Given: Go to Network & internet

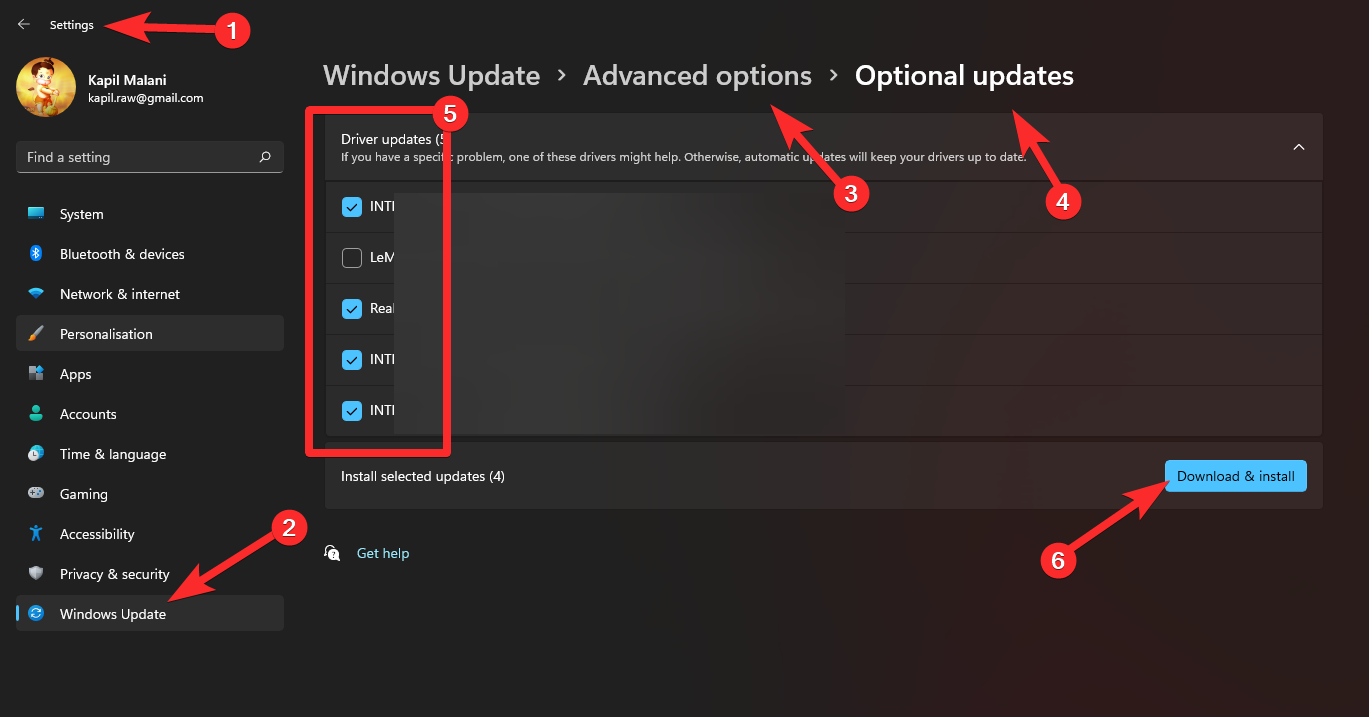Looking at the screenshot, I should [x=150, y=294].
